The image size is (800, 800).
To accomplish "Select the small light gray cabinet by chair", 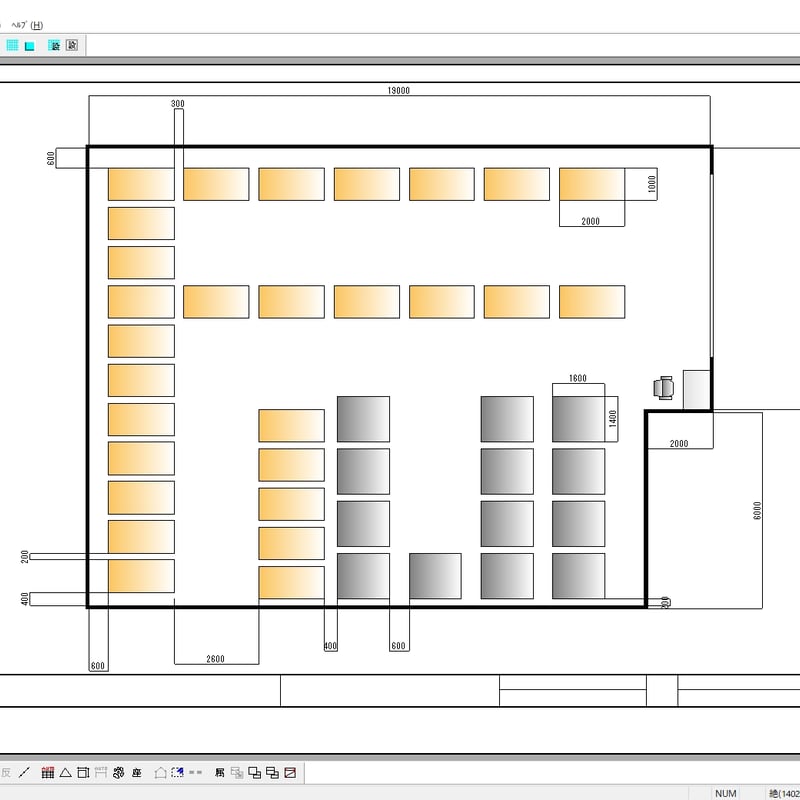I will pyautogui.click(x=696, y=389).
